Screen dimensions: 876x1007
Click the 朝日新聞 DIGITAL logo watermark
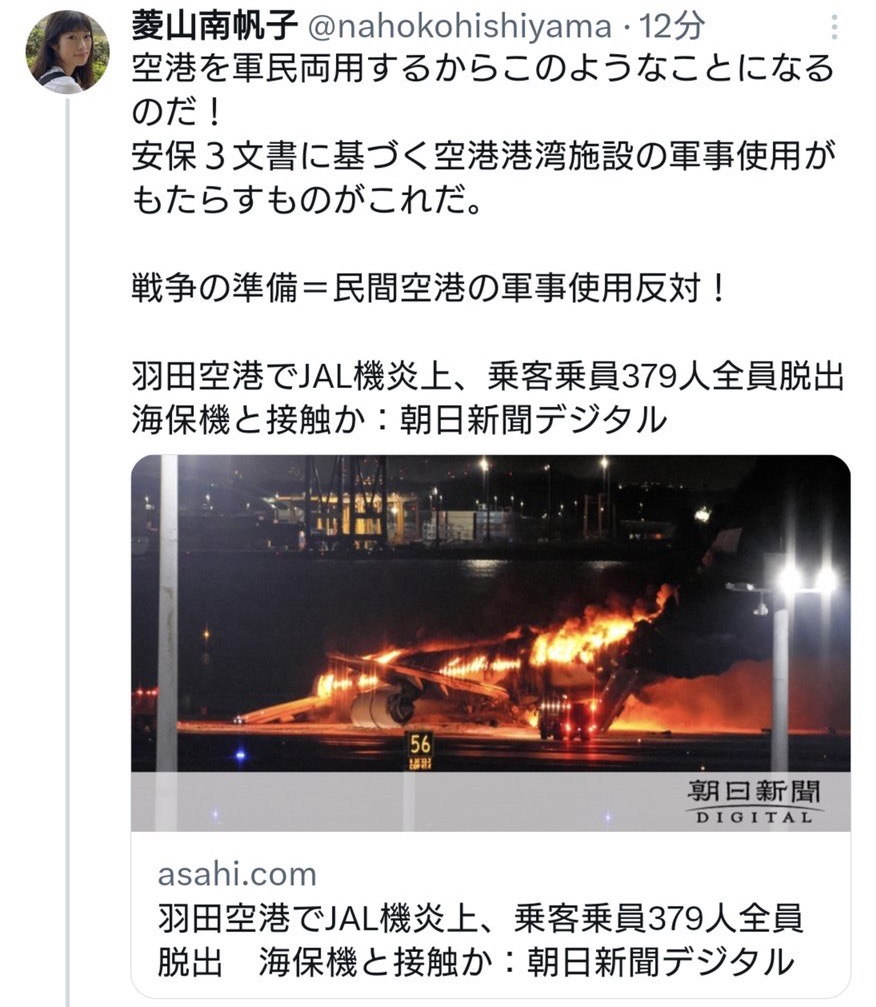[x=753, y=801]
